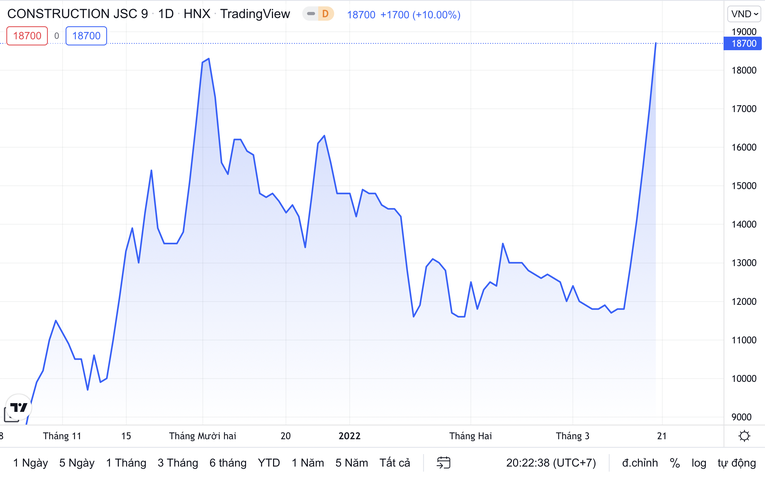The image size is (765, 478).
Task: Switch to YTD range
Action: click(x=269, y=463)
